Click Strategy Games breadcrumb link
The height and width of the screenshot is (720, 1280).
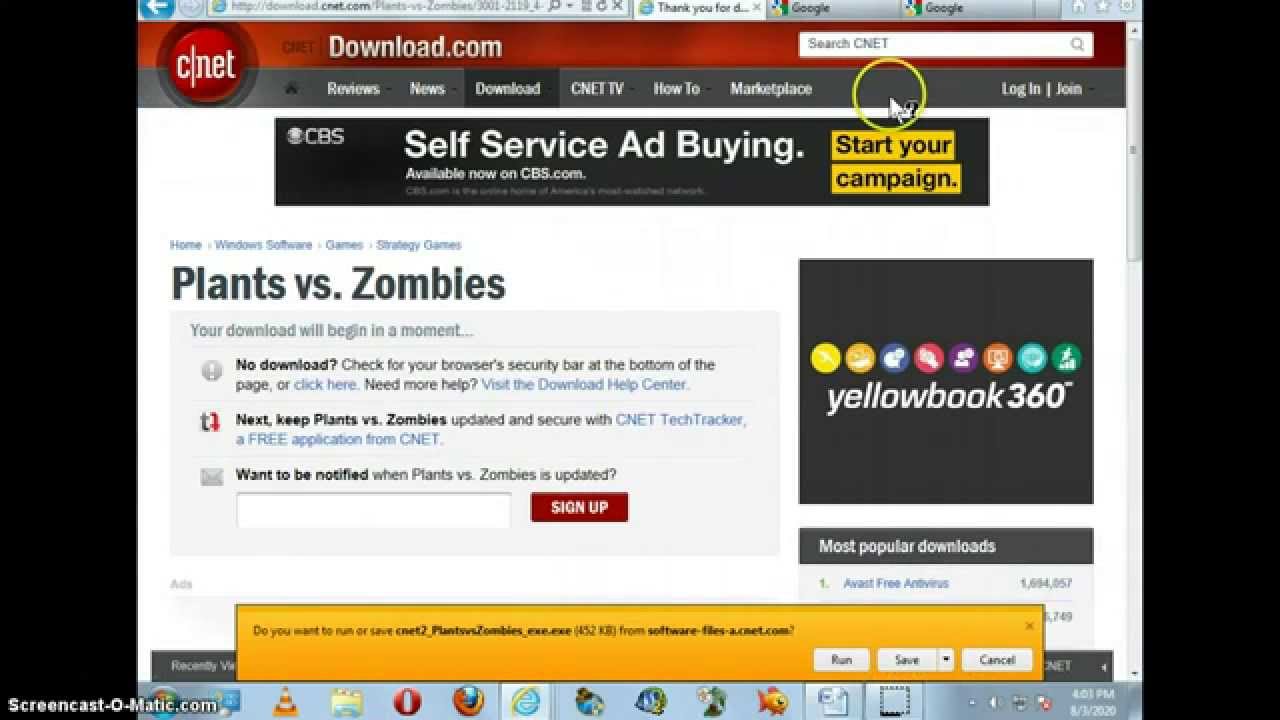419,245
